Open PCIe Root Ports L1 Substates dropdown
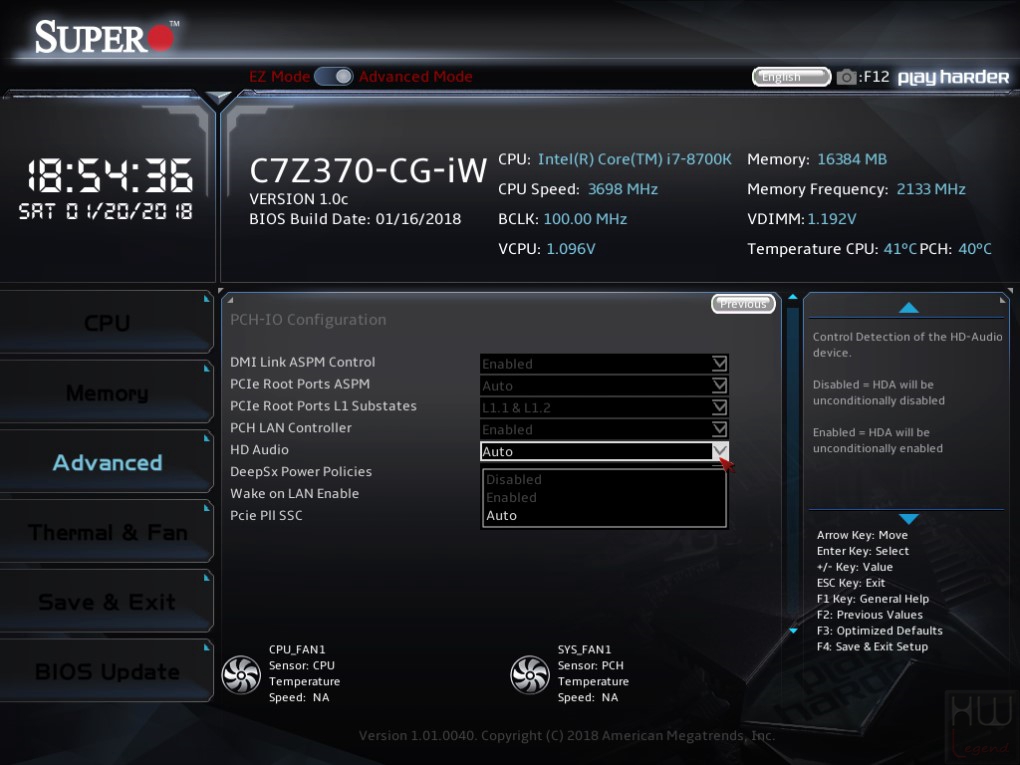Image resolution: width=1020 pixels, height=765 pixels. click(604, 408)
